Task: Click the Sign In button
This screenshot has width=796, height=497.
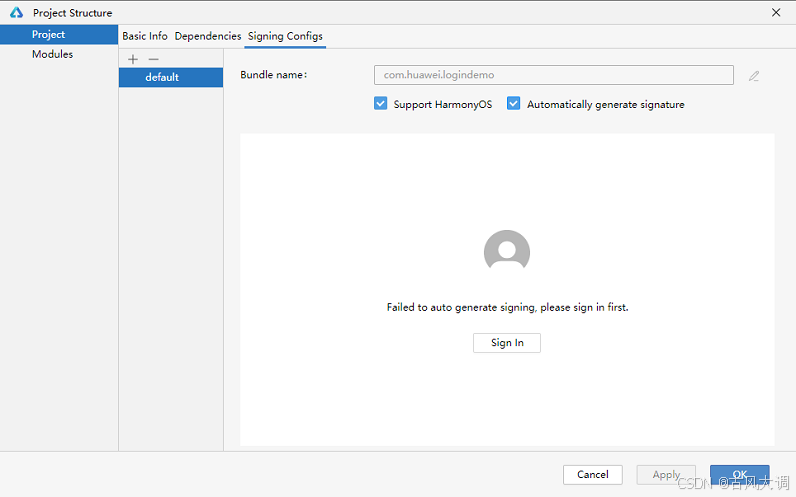Action: pyautogui.click(x=507, y=343)
